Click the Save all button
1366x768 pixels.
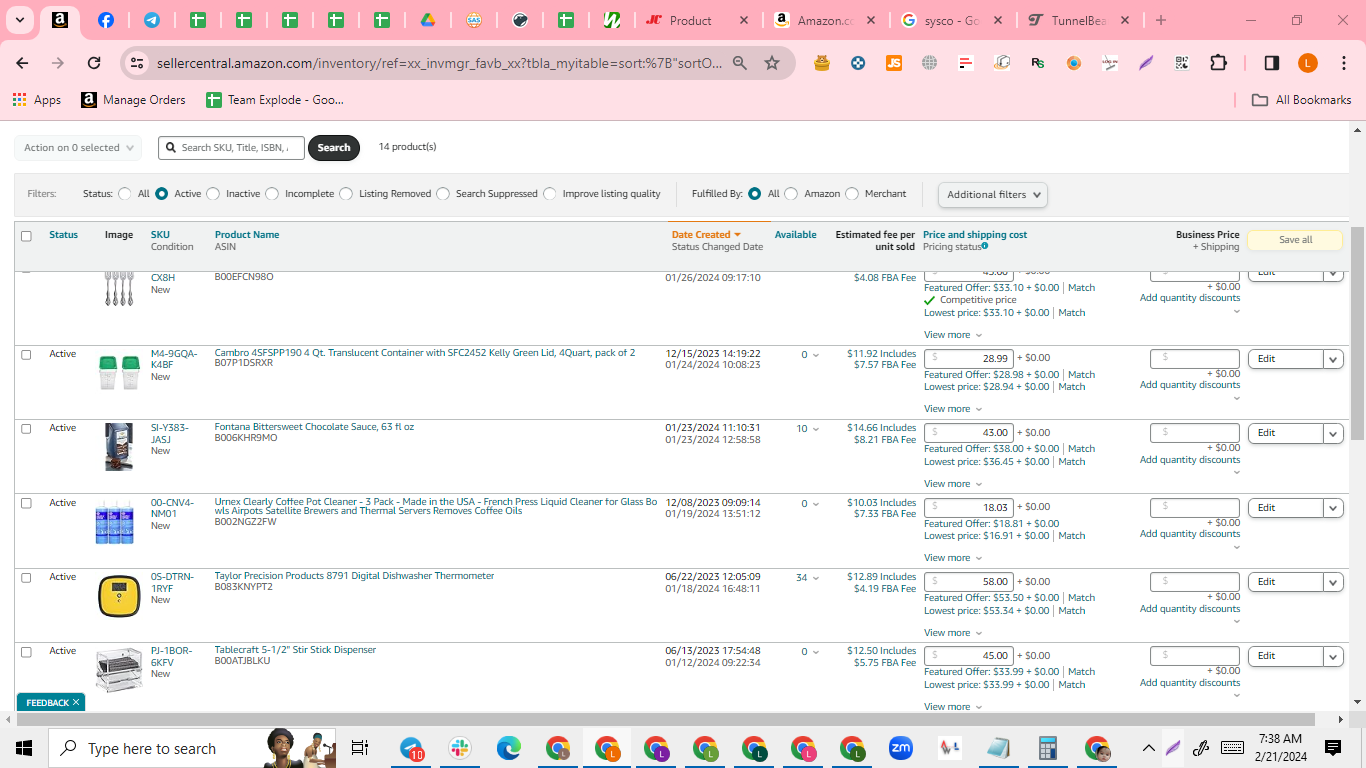(x=1295, y=240)
